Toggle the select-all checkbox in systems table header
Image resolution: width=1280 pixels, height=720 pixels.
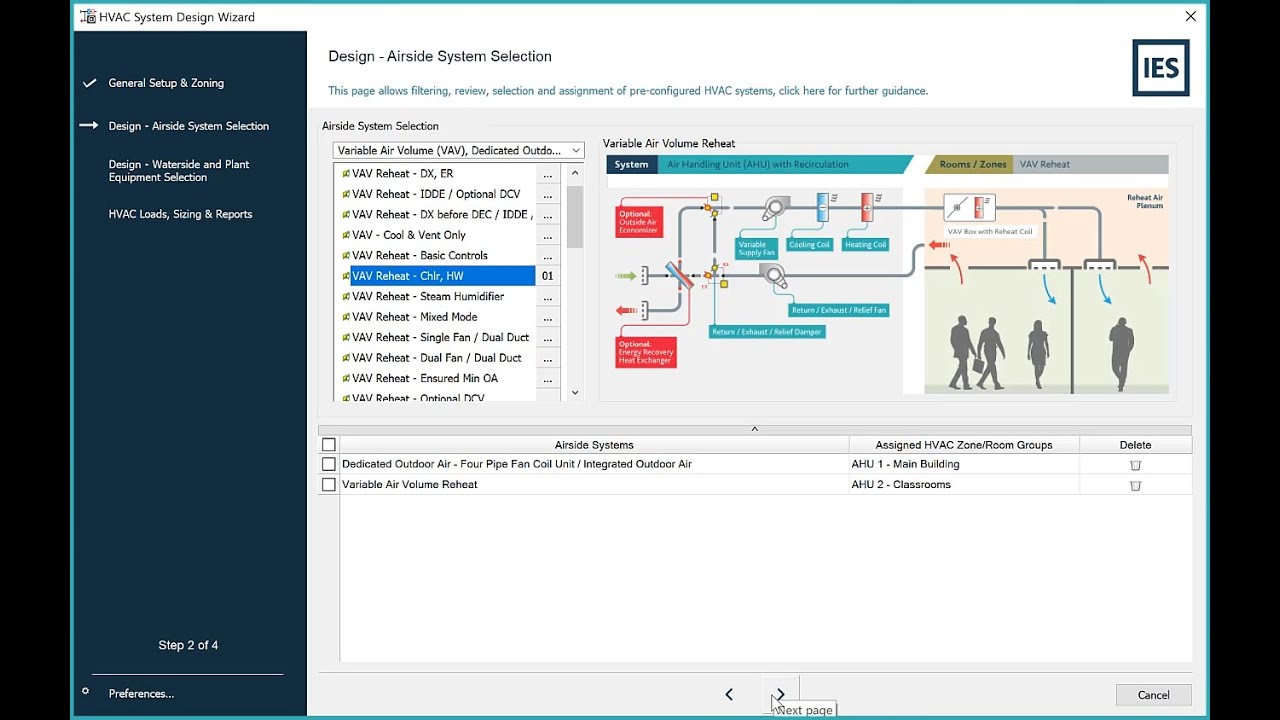(x=329, y=445)
